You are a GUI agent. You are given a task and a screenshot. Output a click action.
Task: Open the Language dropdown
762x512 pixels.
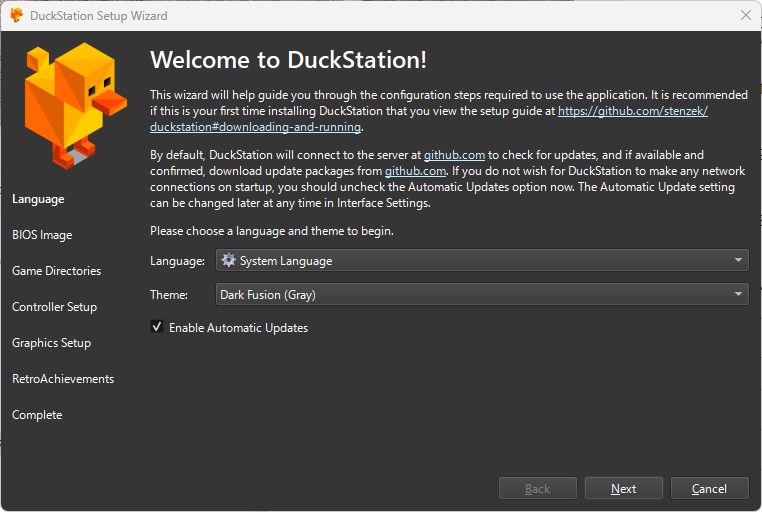[x=481, y=260]
